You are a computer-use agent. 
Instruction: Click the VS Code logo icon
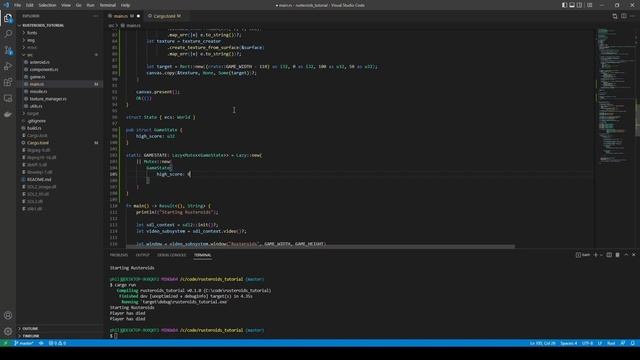click(x=6, y=5)
